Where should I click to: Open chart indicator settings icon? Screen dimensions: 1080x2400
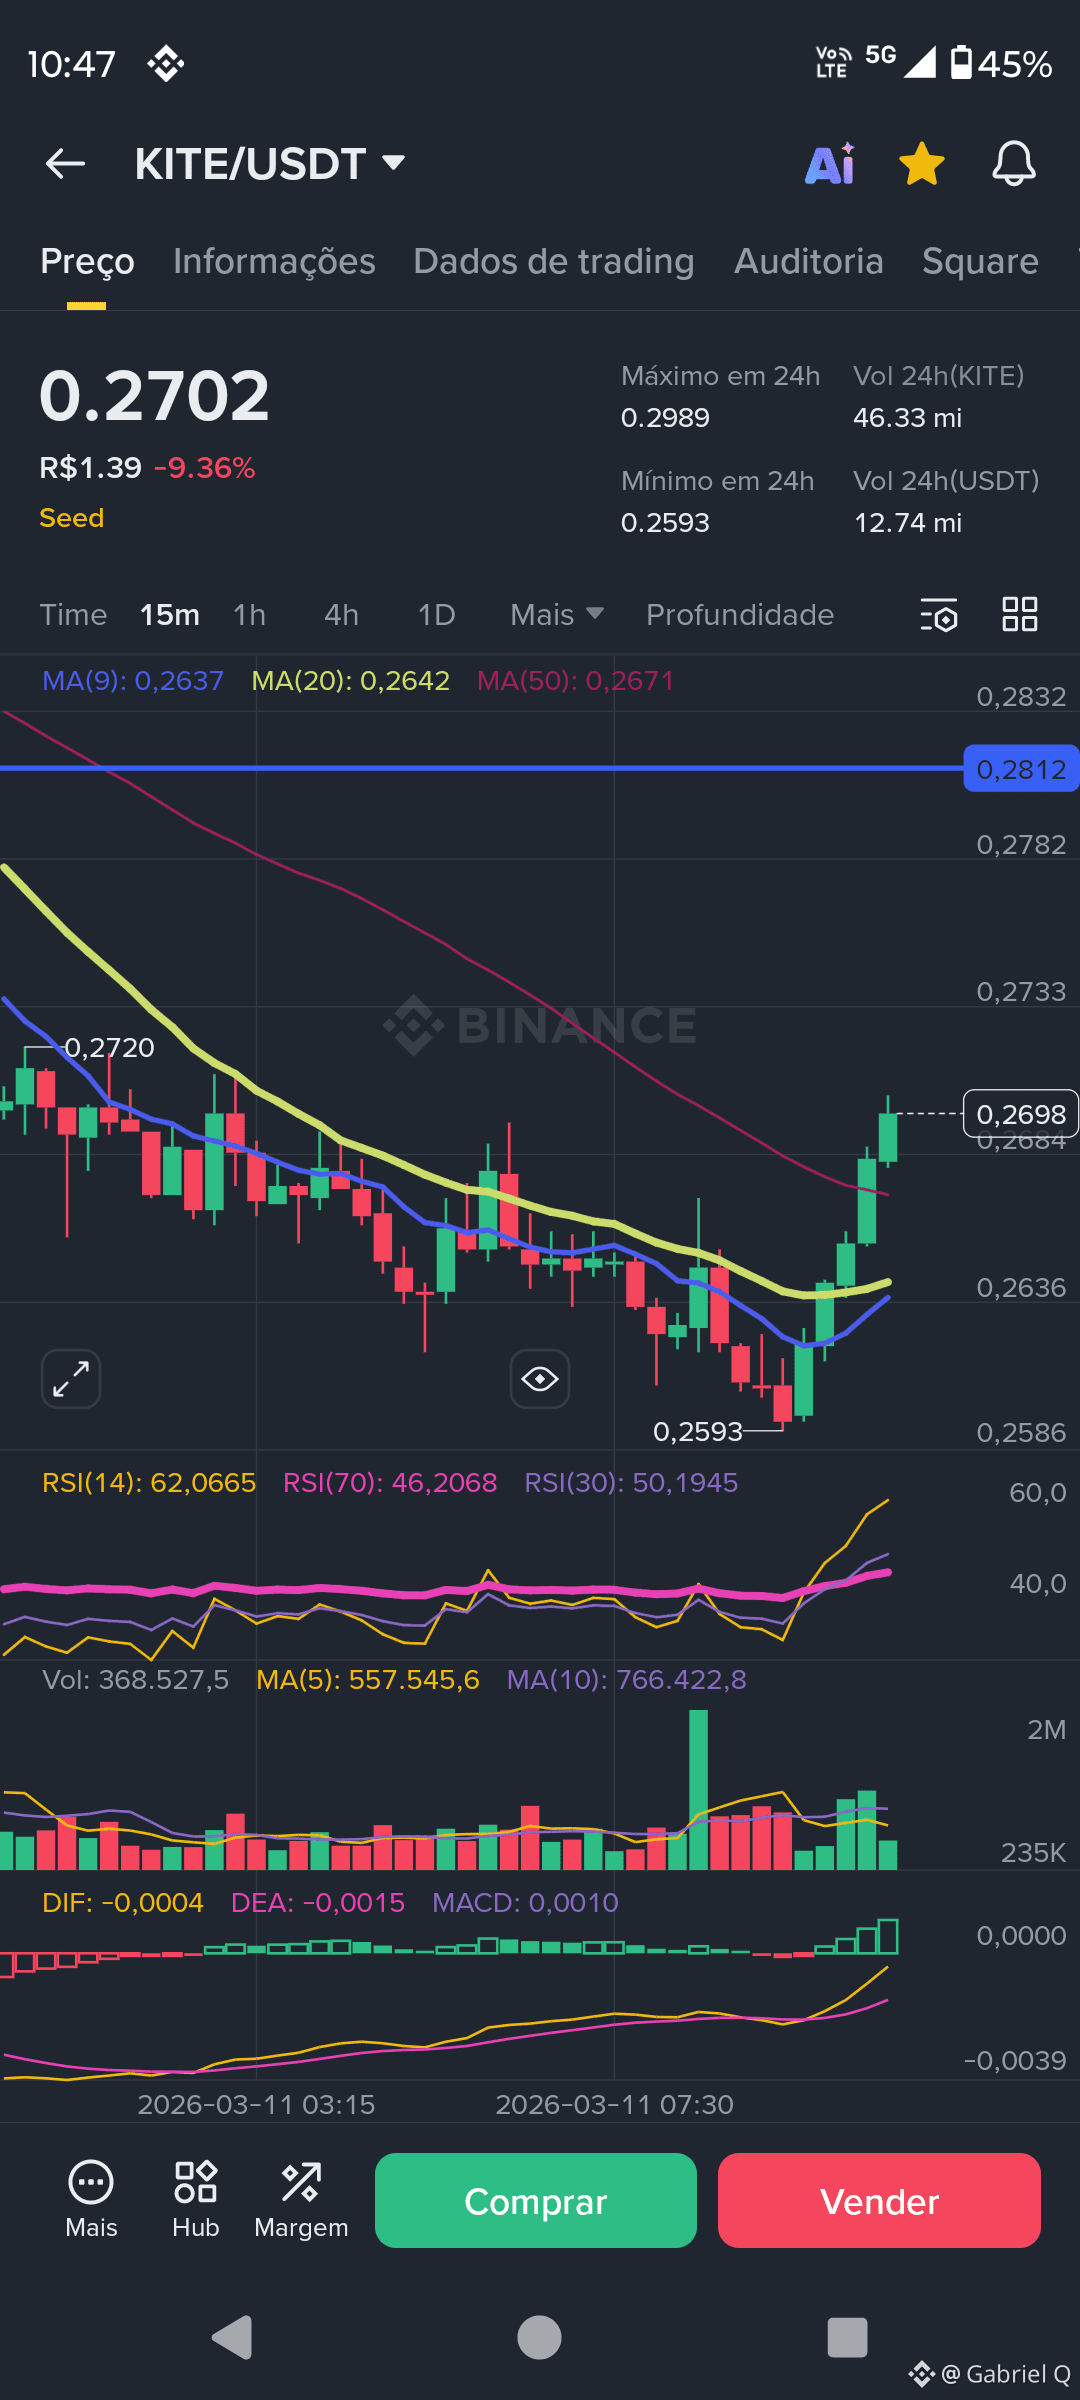pos(939,615)
